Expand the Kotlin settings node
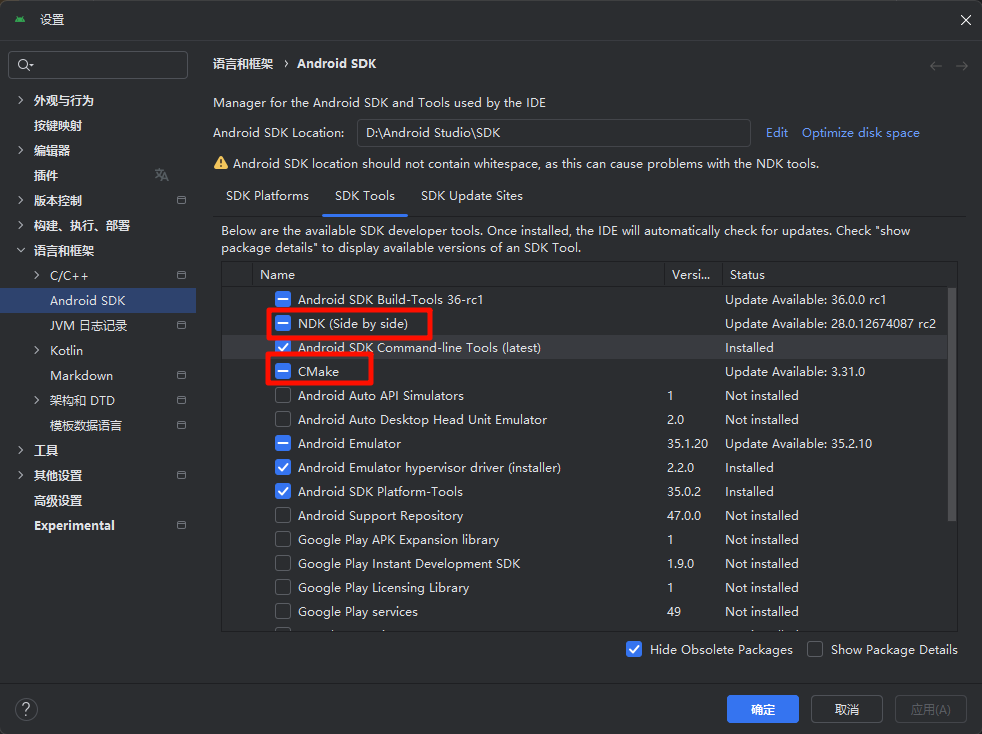Image resolution: width=982 pixels, height=734 pixels. click(38, 350)
